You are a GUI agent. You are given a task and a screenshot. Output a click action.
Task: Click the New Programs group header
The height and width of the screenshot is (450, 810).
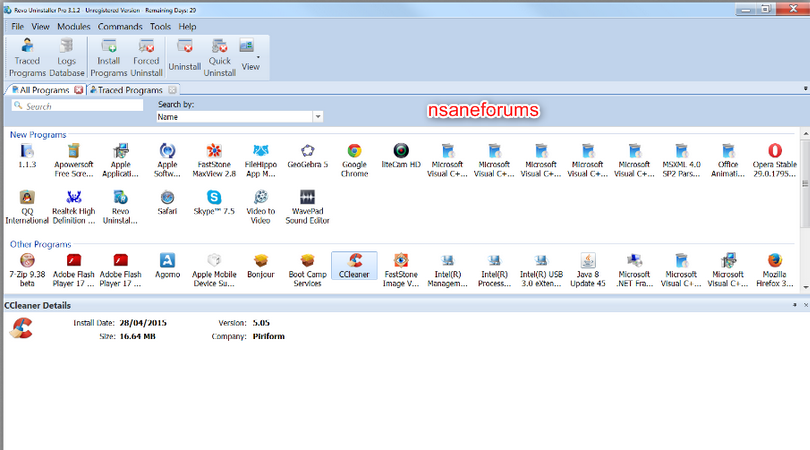click(x=38, y=134)
